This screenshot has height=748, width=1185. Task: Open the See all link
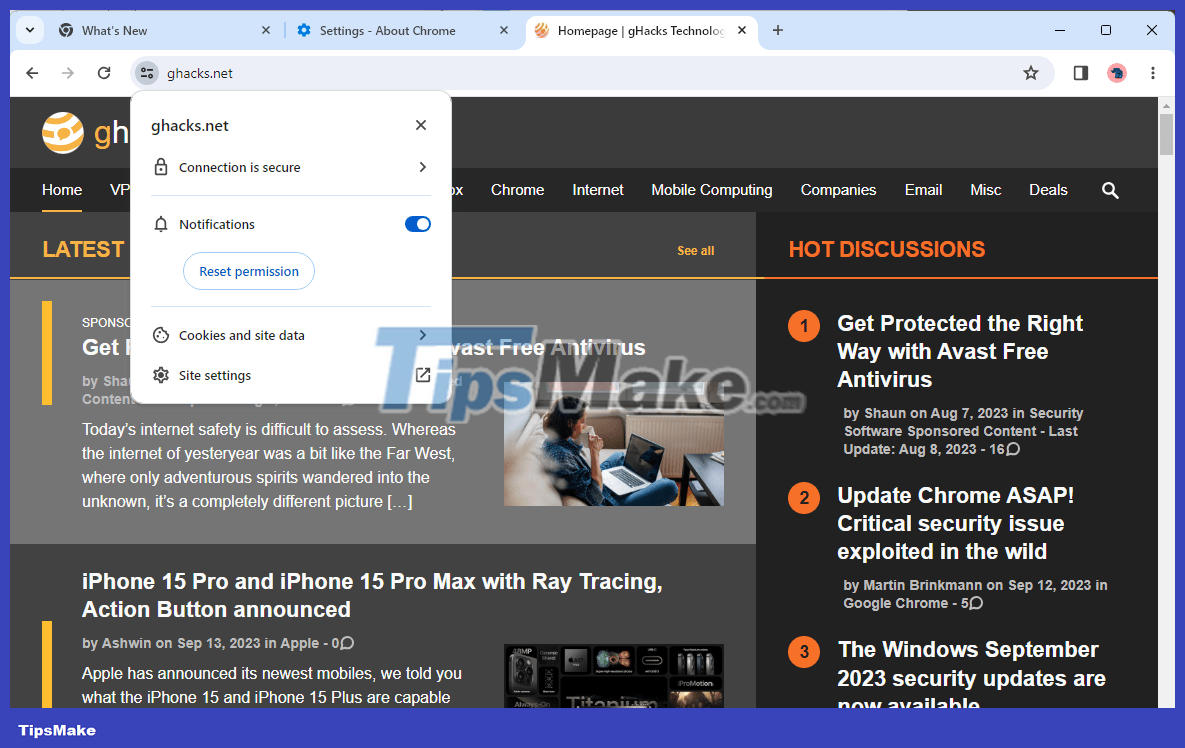pyautogui.click(x=695, y=251)
